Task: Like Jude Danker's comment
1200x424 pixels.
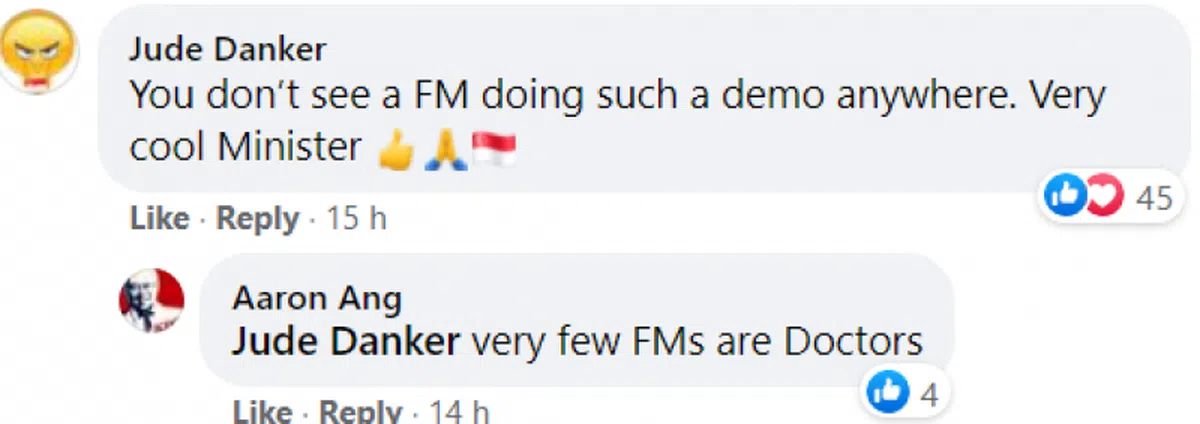Action: click(x=159, y=219)
